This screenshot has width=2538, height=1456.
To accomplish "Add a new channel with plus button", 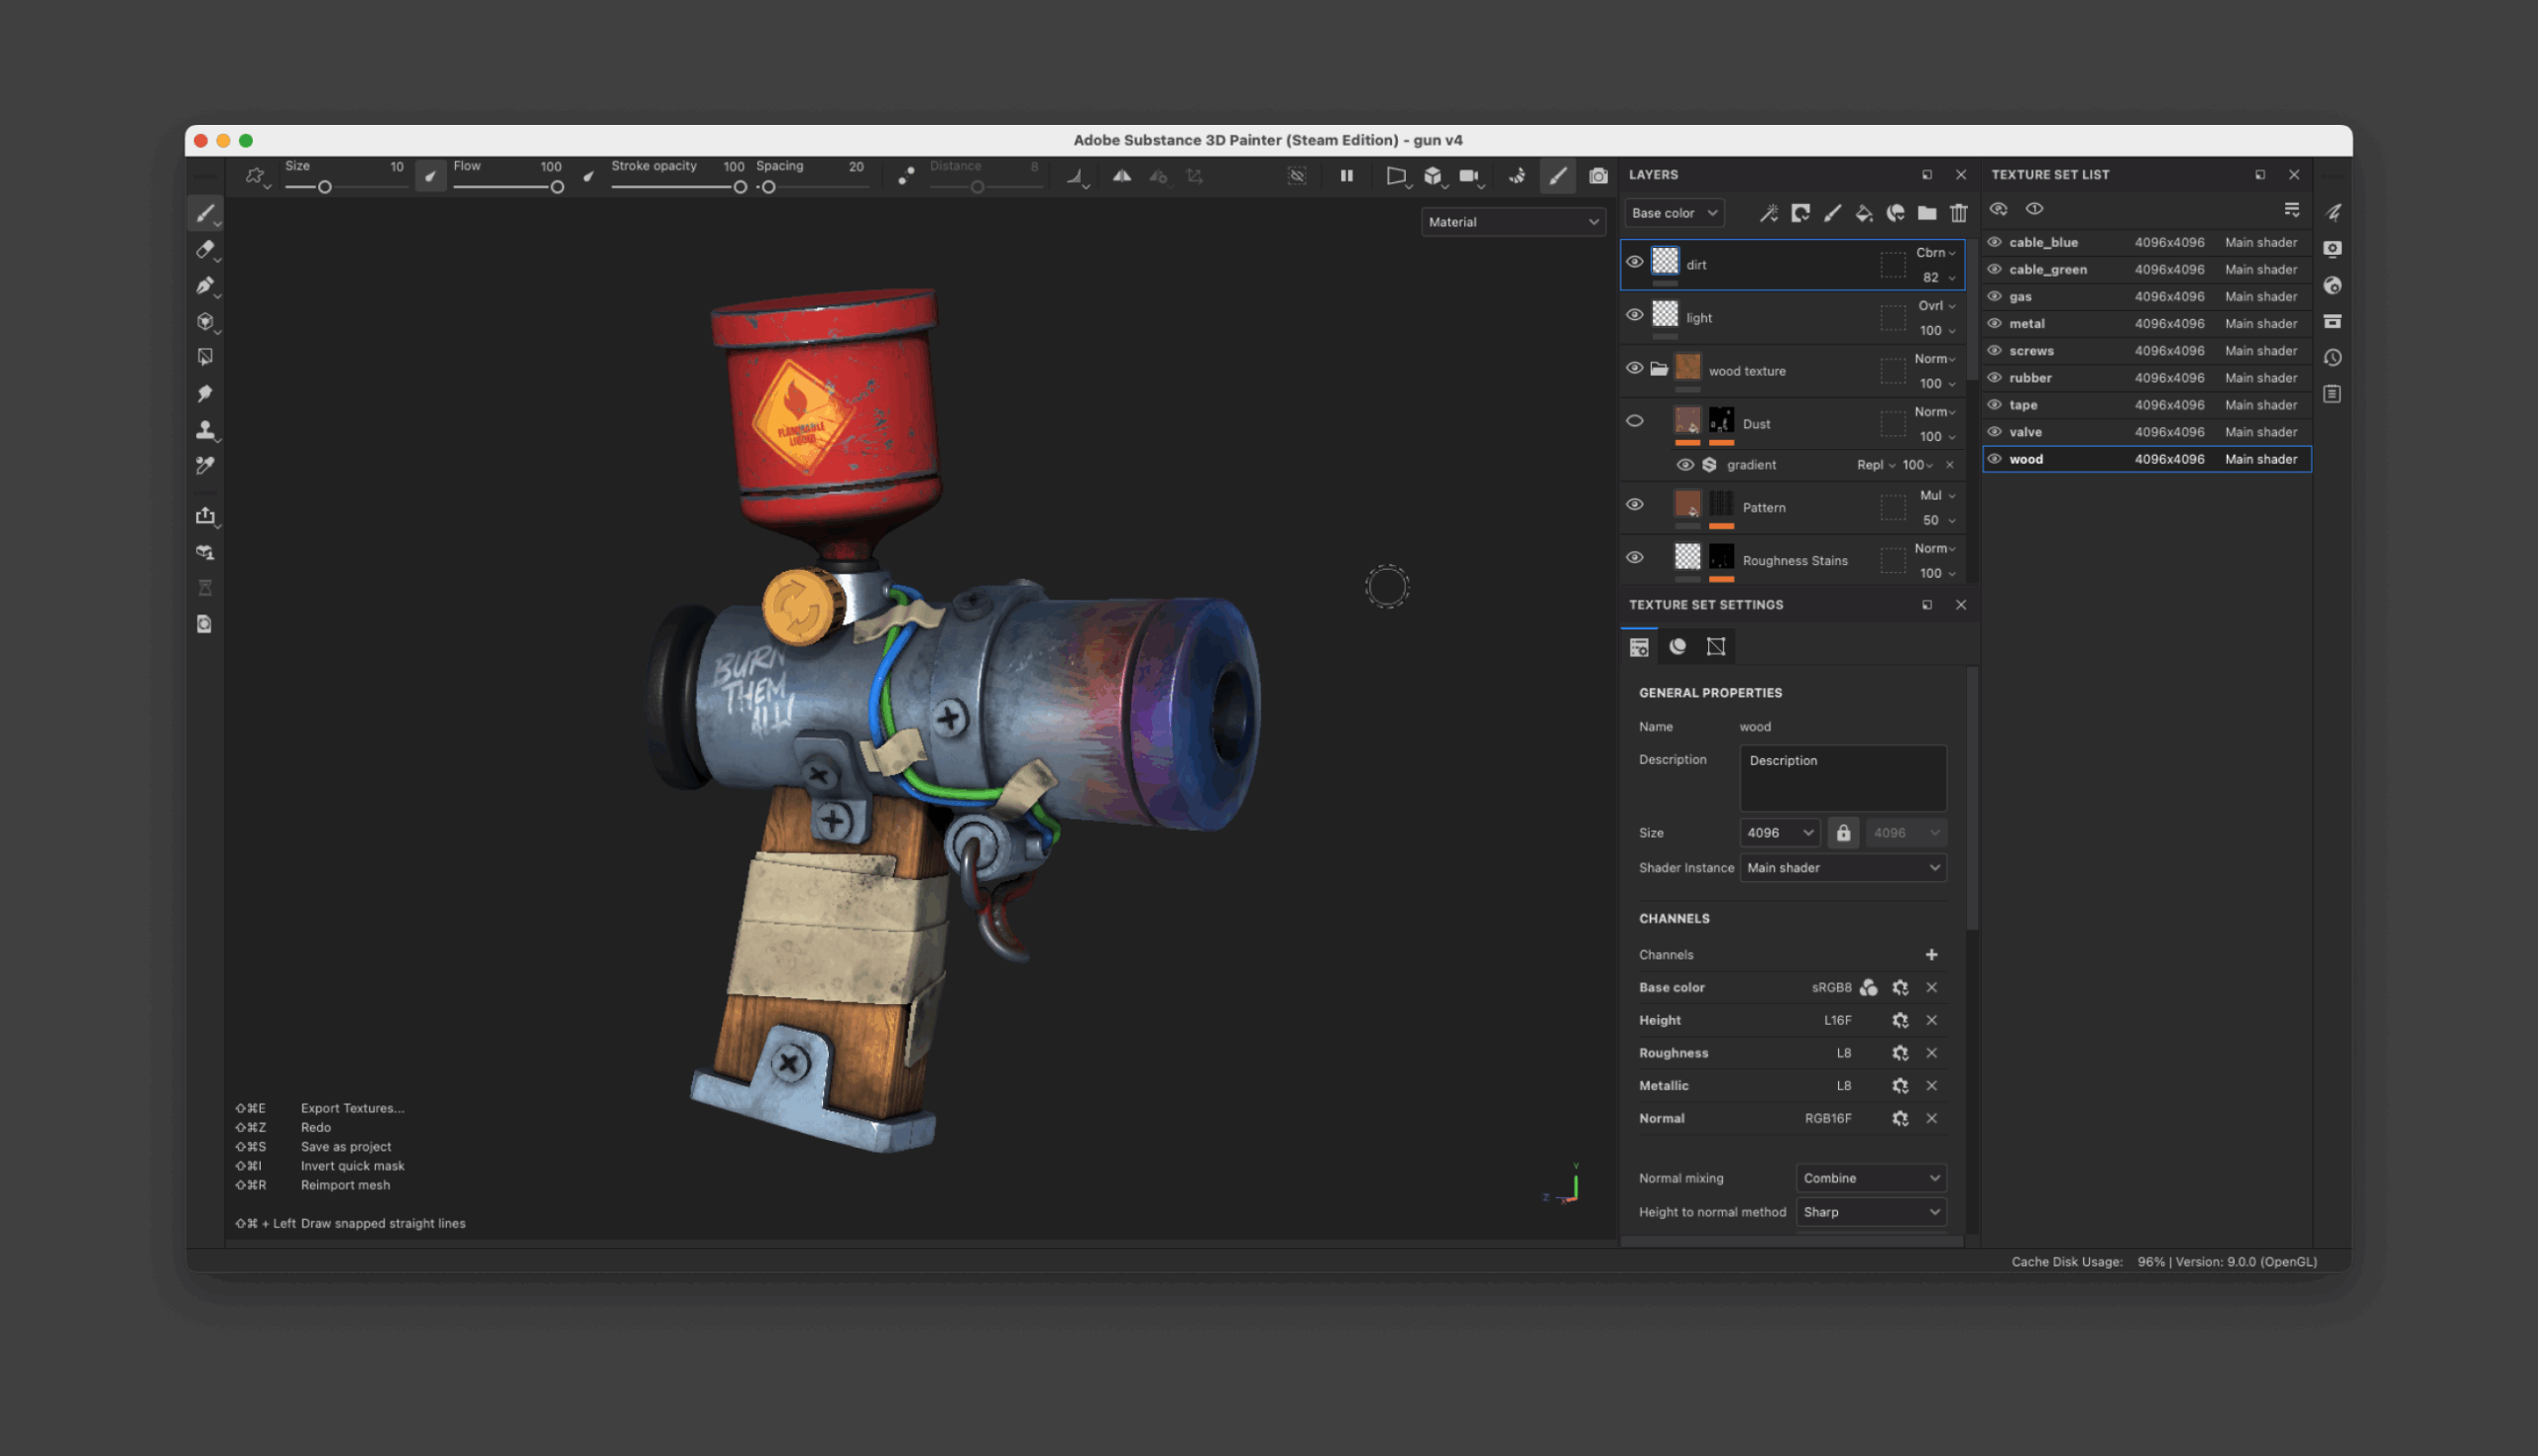I will 1931,955.
